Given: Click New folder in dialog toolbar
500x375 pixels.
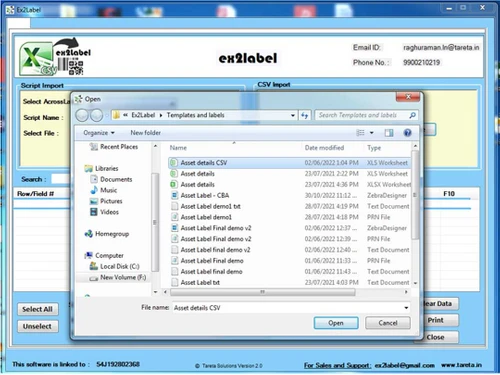Looking at the screenshot, I should point(145,133).
